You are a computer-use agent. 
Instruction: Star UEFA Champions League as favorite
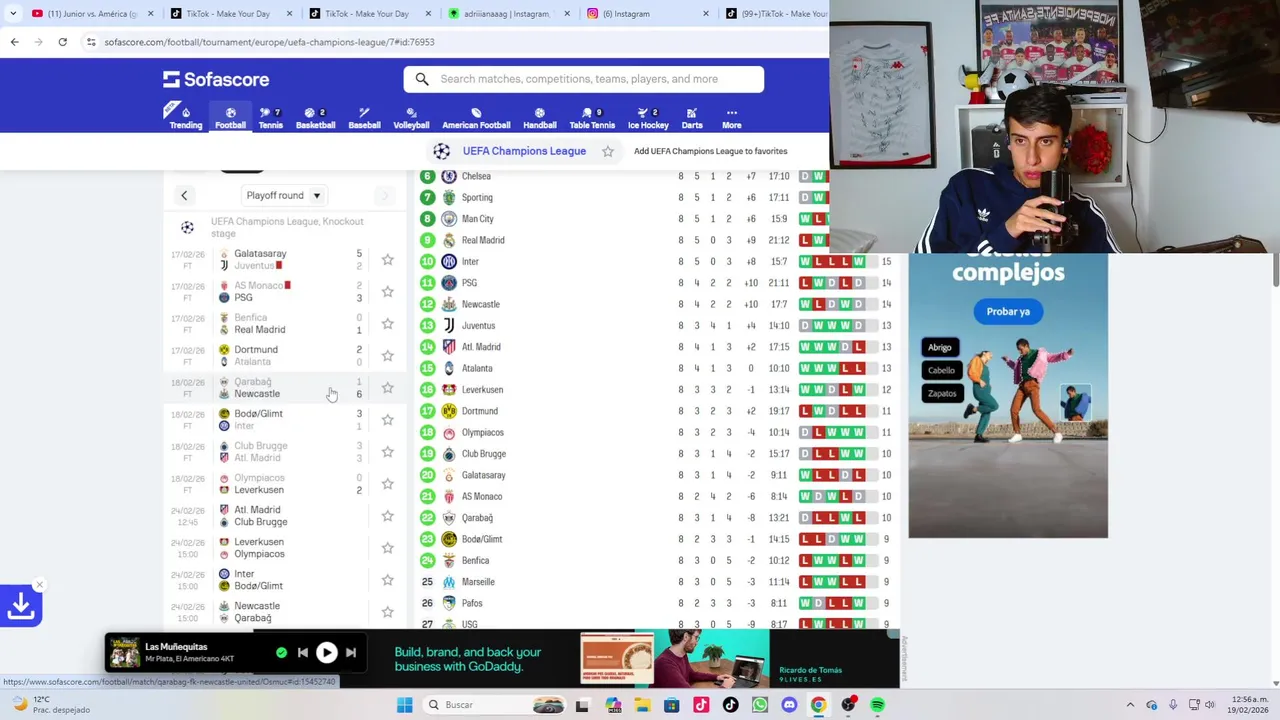click(x=607, y=151)
